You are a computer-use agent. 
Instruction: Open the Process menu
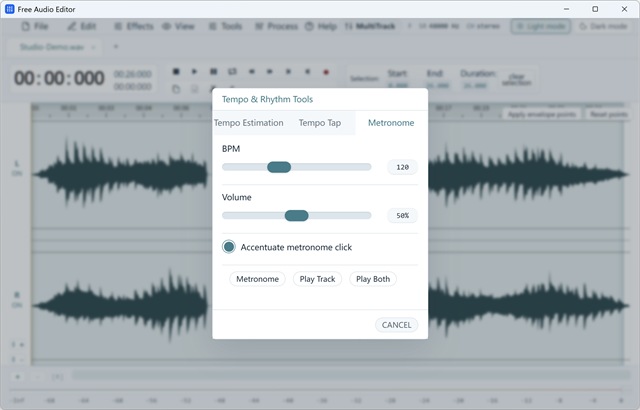pyautogui.click(x=277, y=27)
